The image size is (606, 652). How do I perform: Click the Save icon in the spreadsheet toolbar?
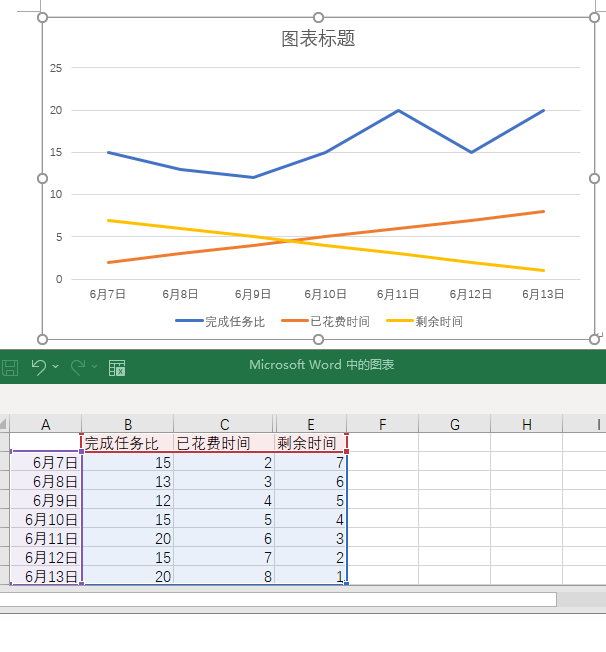coord(10,368)
